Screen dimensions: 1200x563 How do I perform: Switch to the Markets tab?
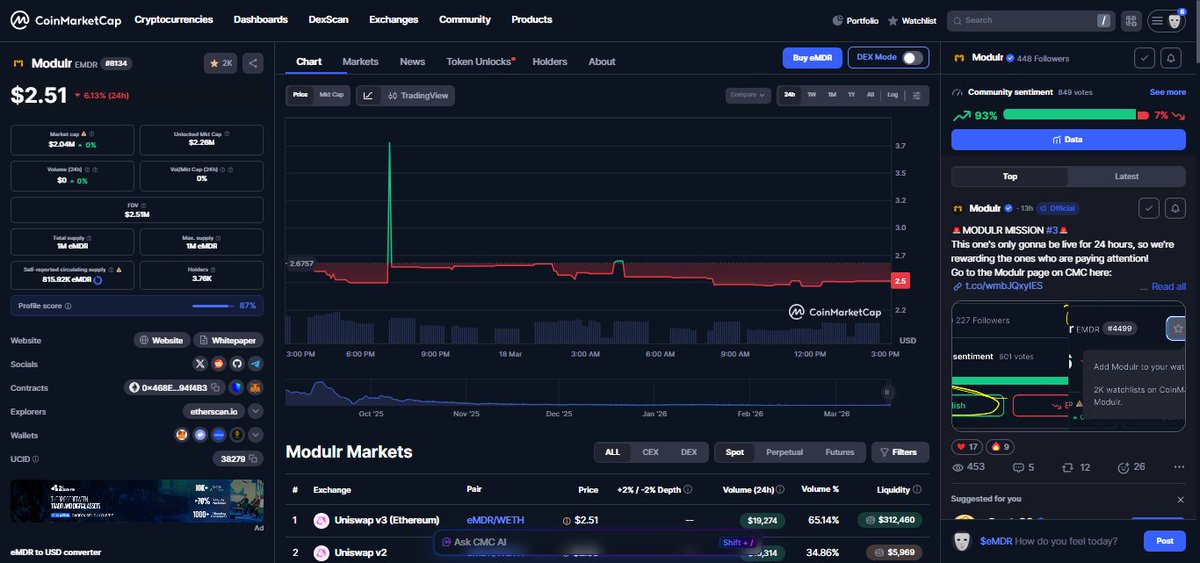[x=360, y=61]
